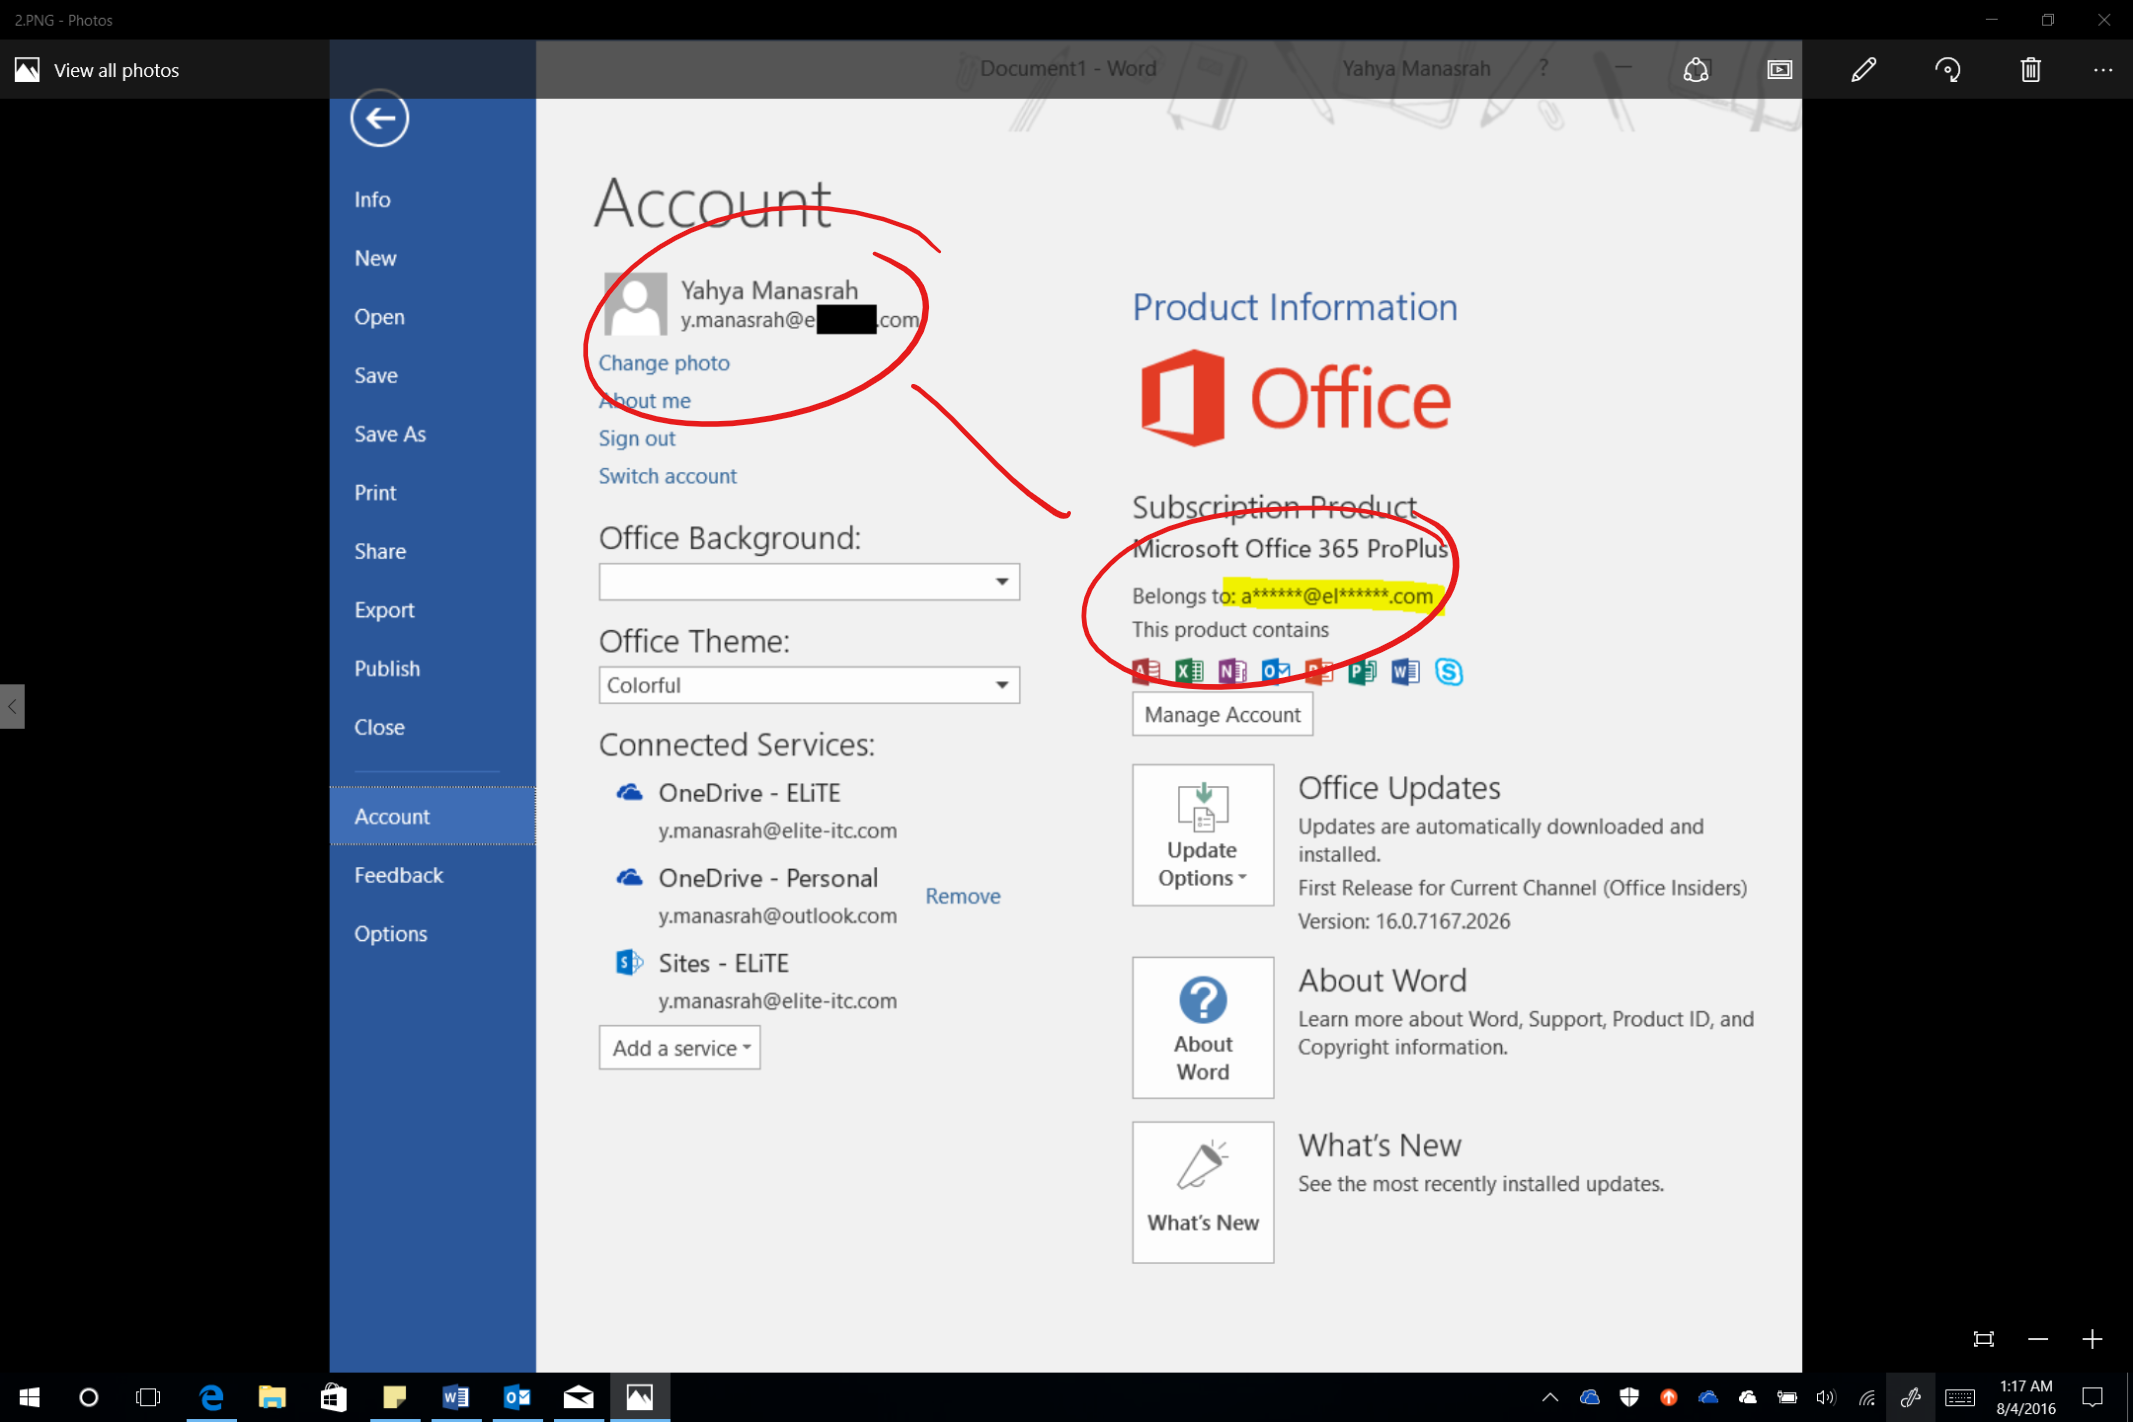
Task: Click the Switch account link
Action: [667, 476]
